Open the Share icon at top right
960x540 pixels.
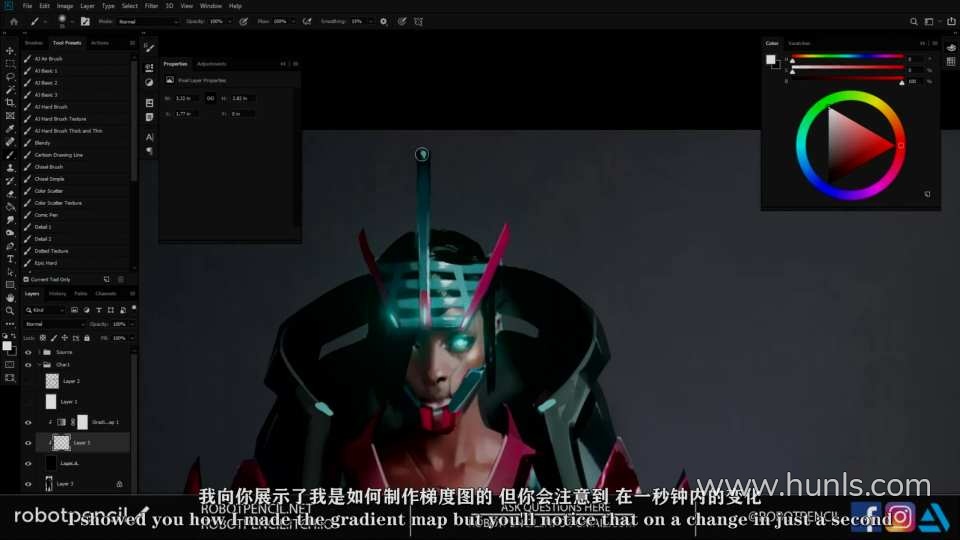951,21
